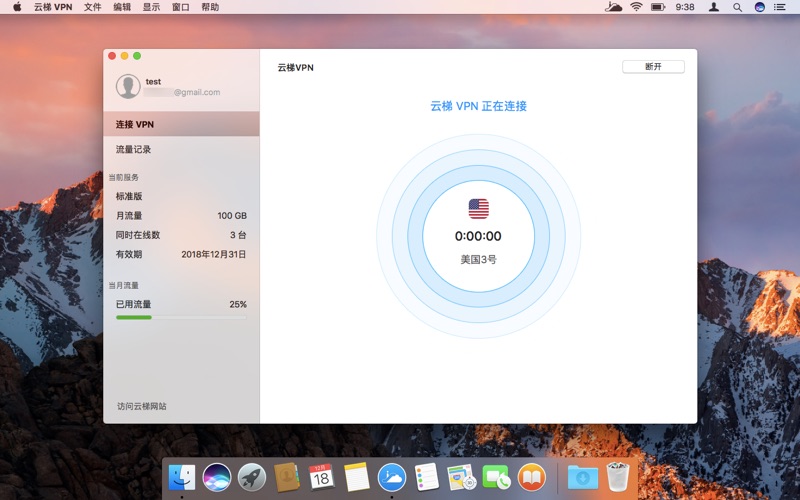Open Launchpad rocket icon in Dock
Screen dimensions: 800x500
click(x=252, y=478)
